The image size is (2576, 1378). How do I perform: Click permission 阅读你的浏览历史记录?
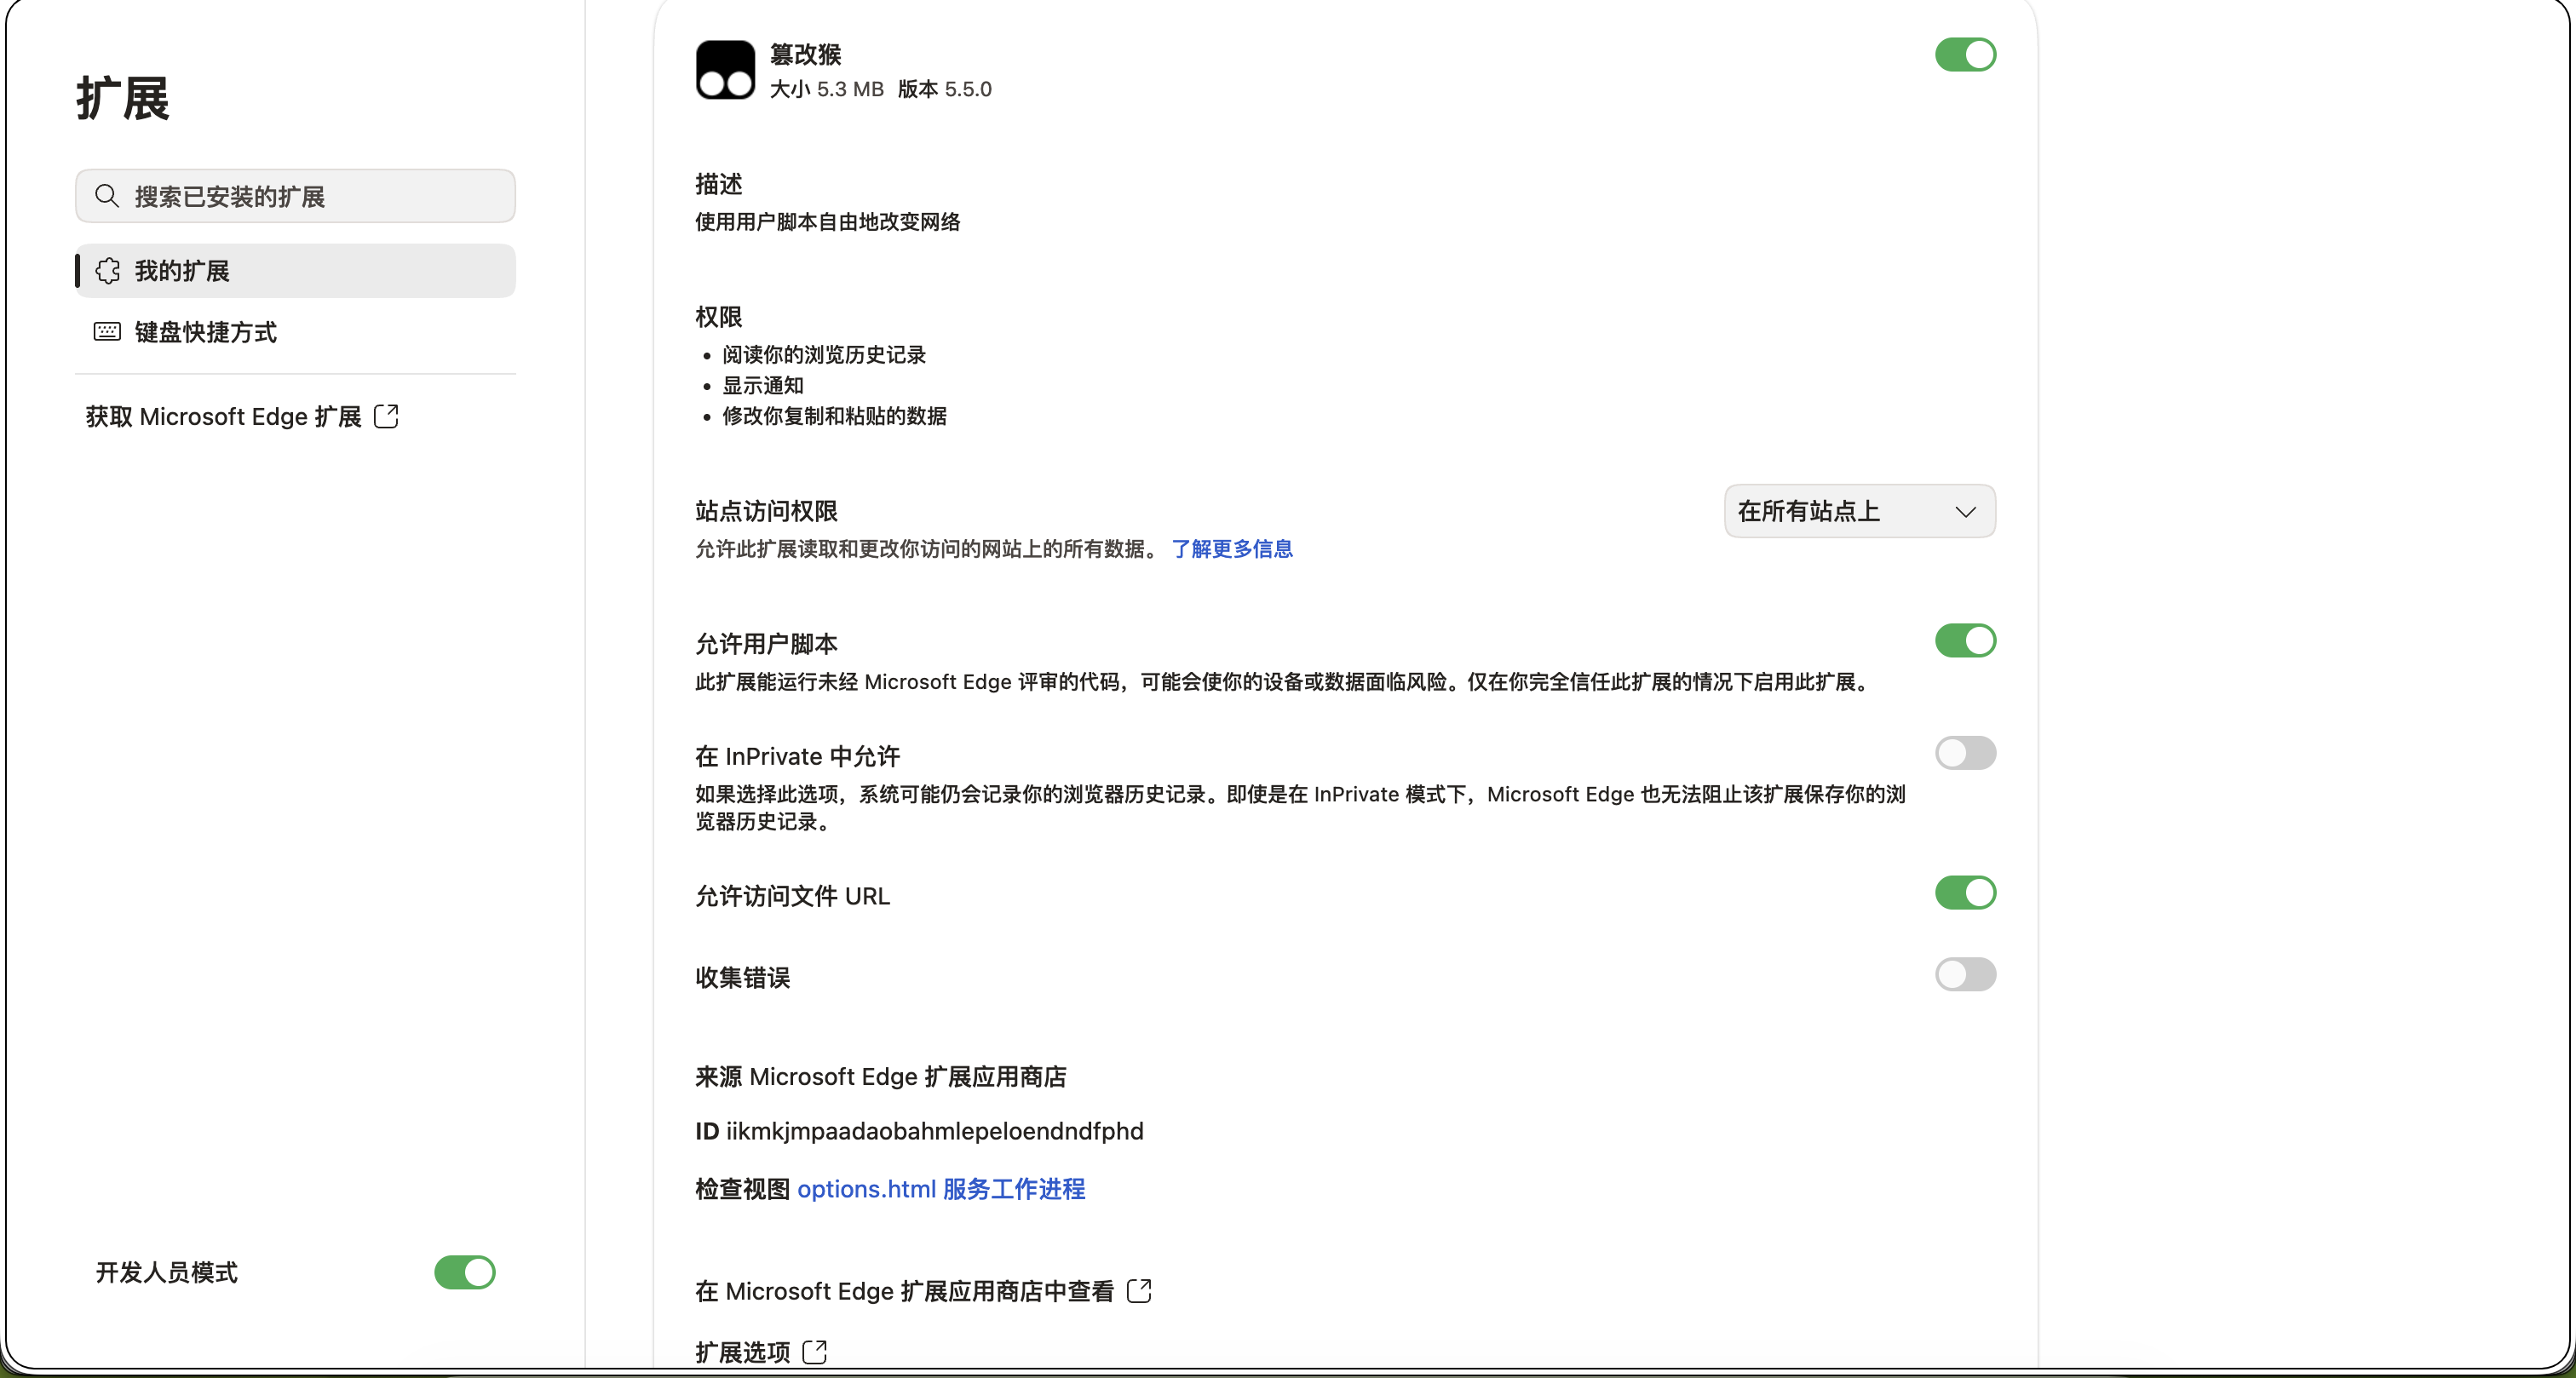point(824,355)
